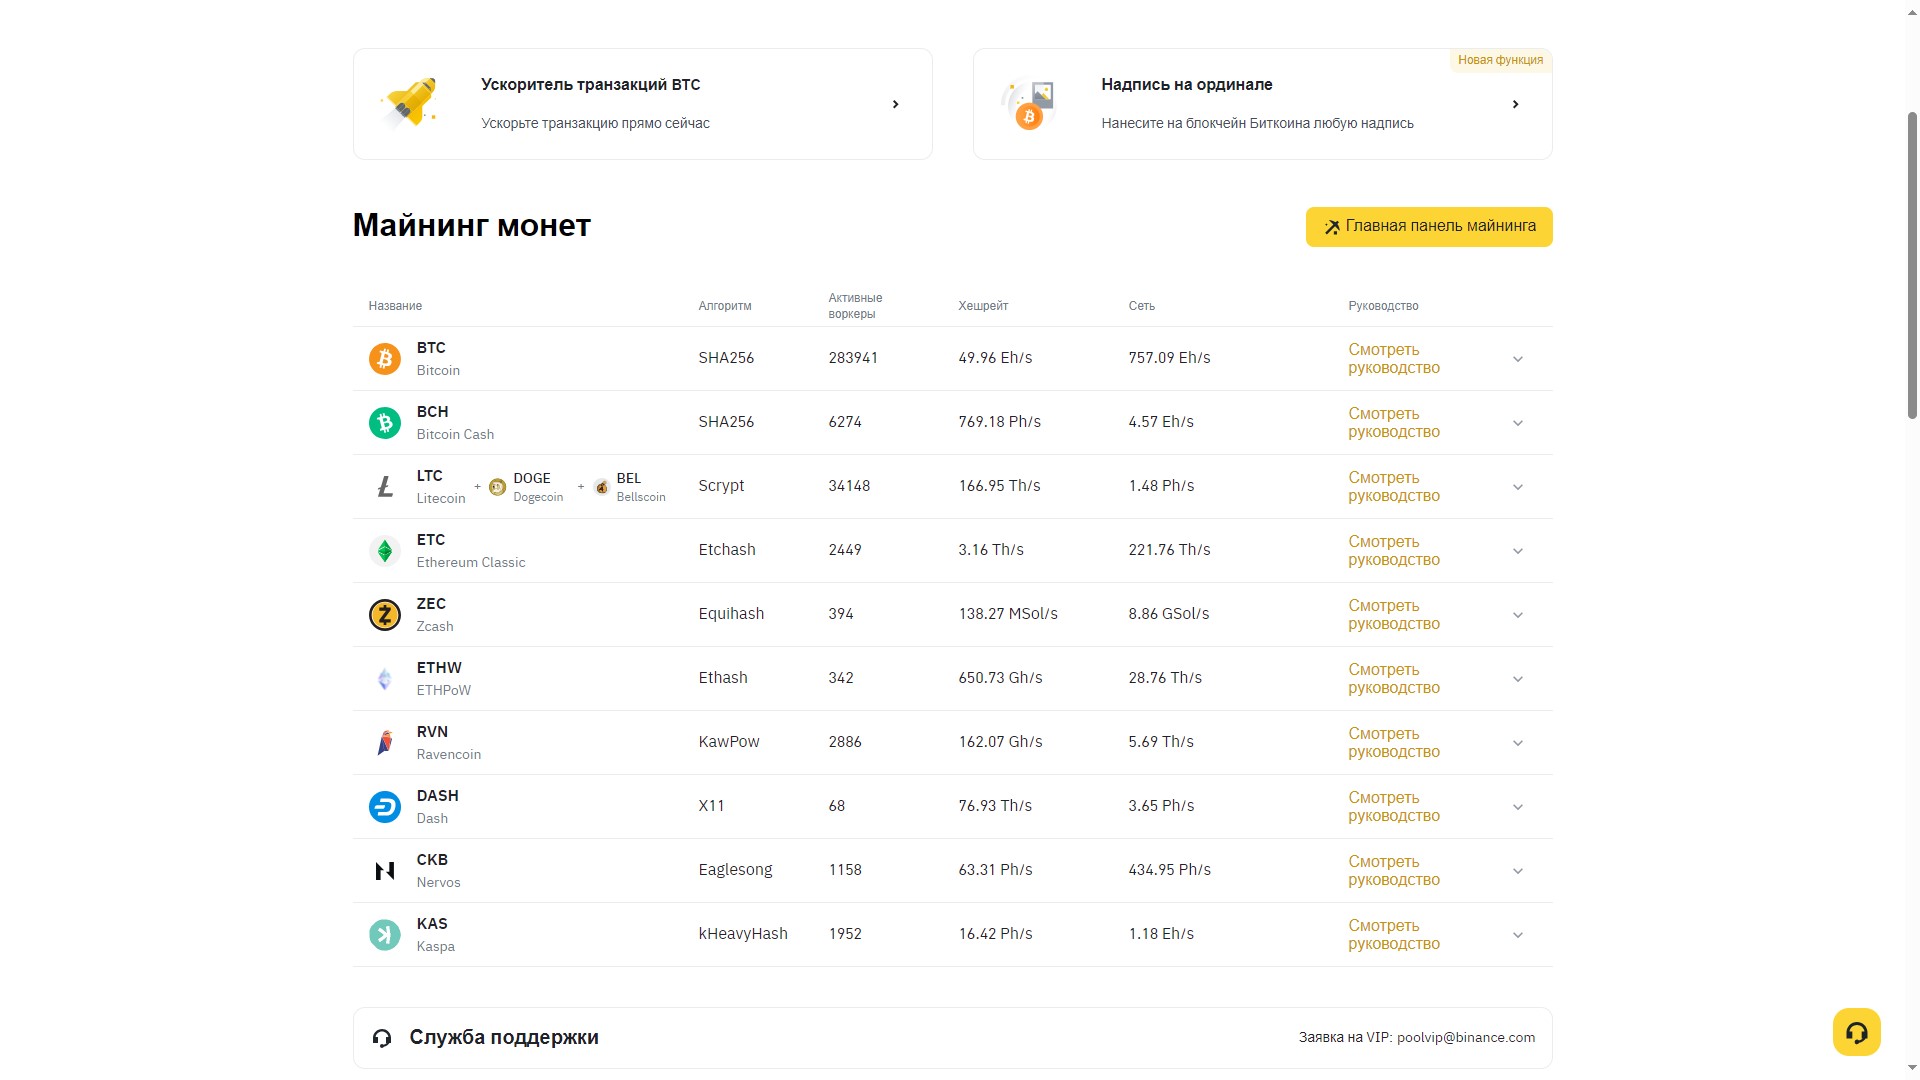Expand the ZEC row chevron
1920x1080 pixels.
point(1518,615)
